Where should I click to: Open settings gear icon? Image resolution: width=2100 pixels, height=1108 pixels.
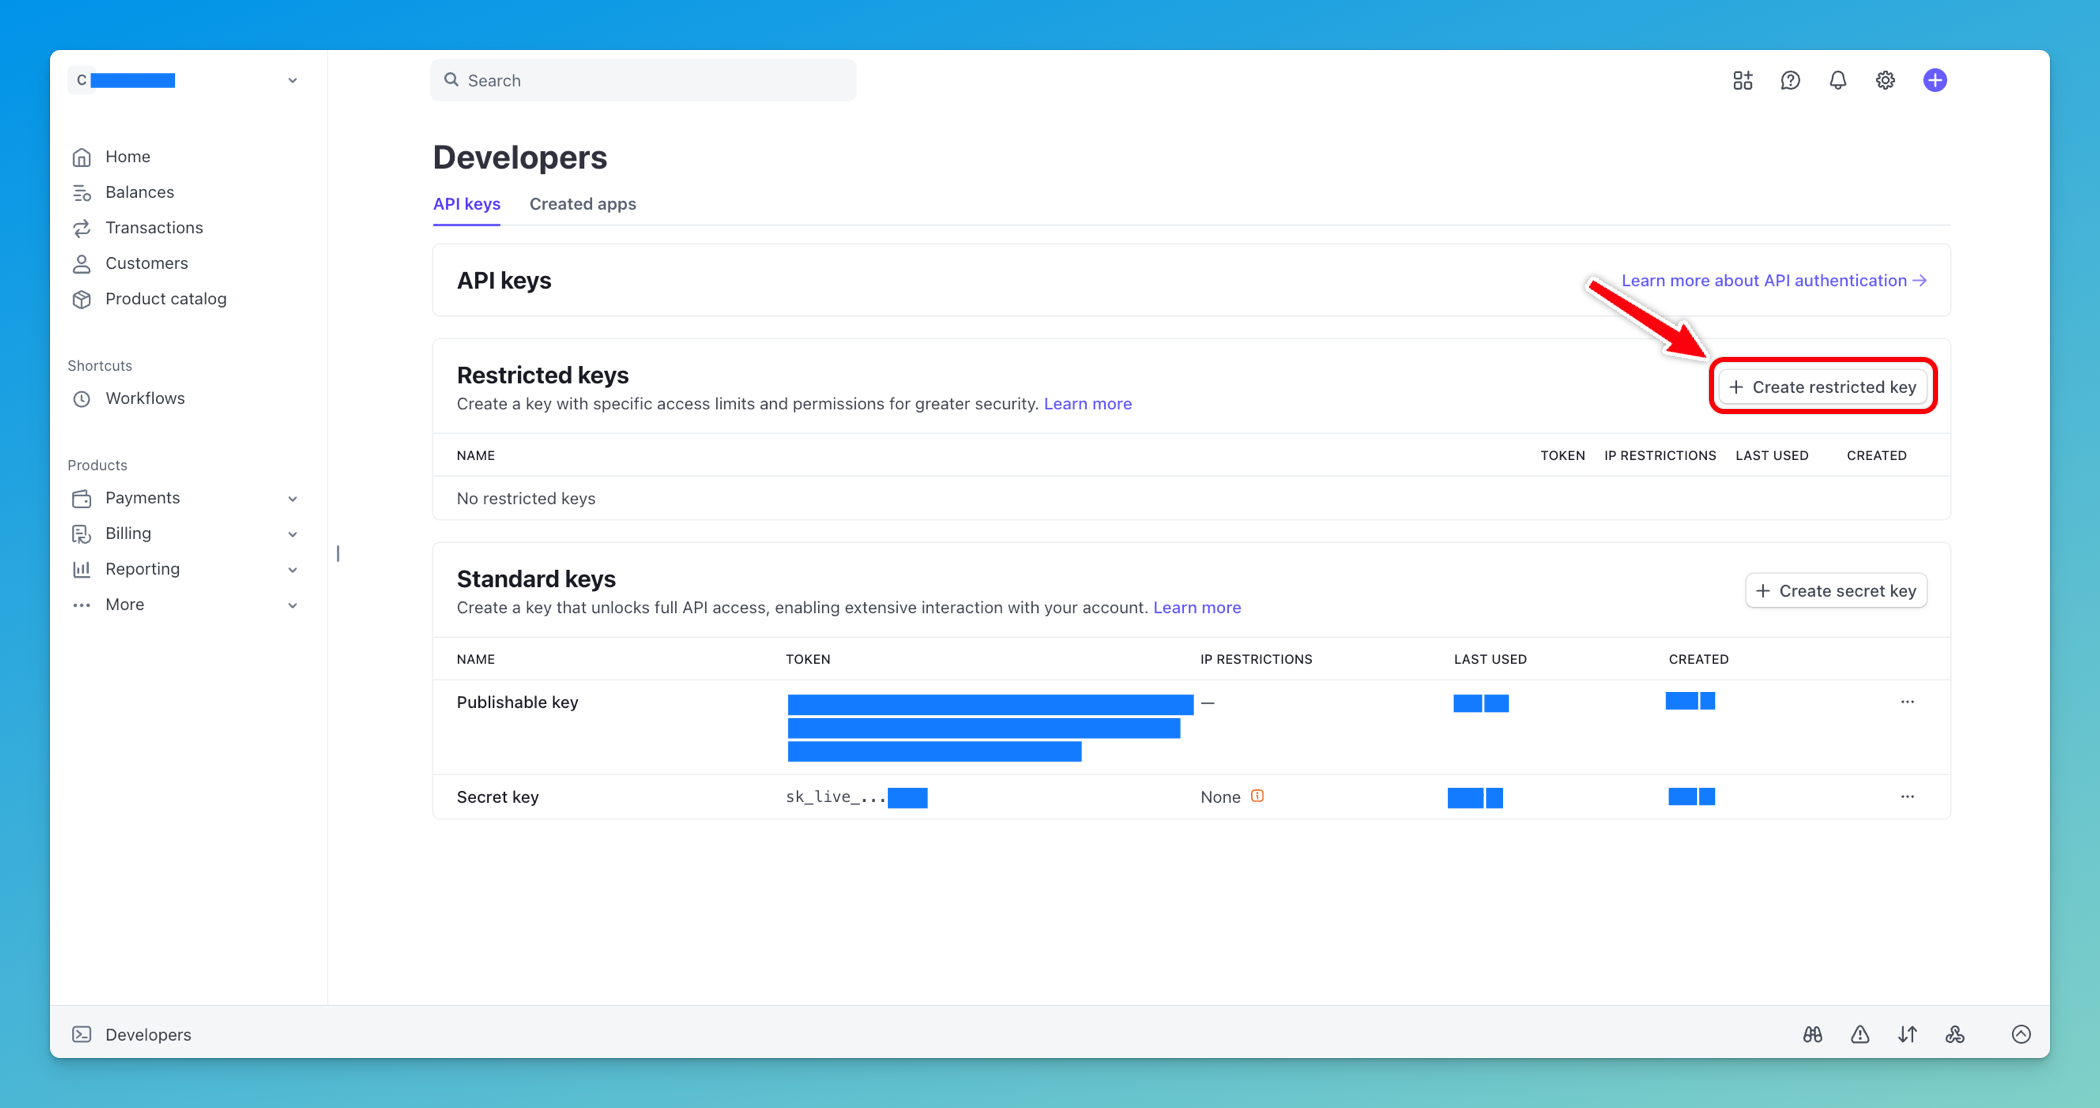coord(1885,81)
